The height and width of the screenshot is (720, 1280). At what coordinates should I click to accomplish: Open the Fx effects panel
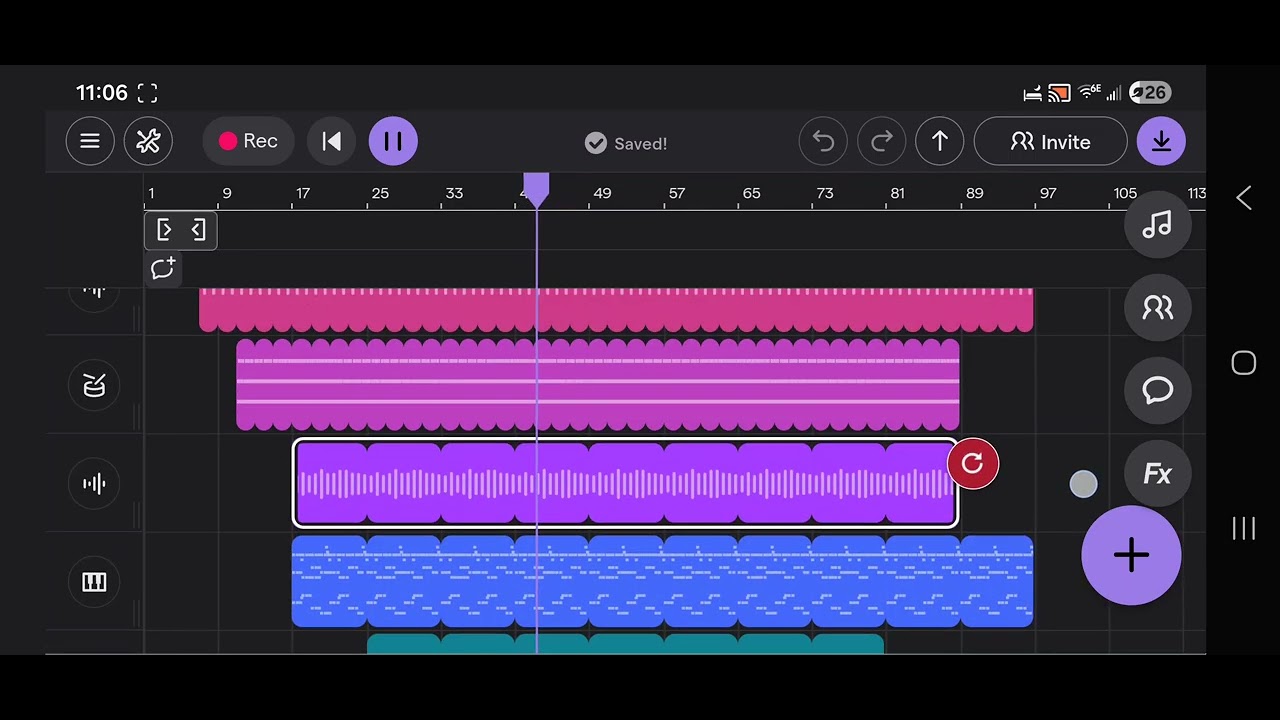pos(1157,474)
